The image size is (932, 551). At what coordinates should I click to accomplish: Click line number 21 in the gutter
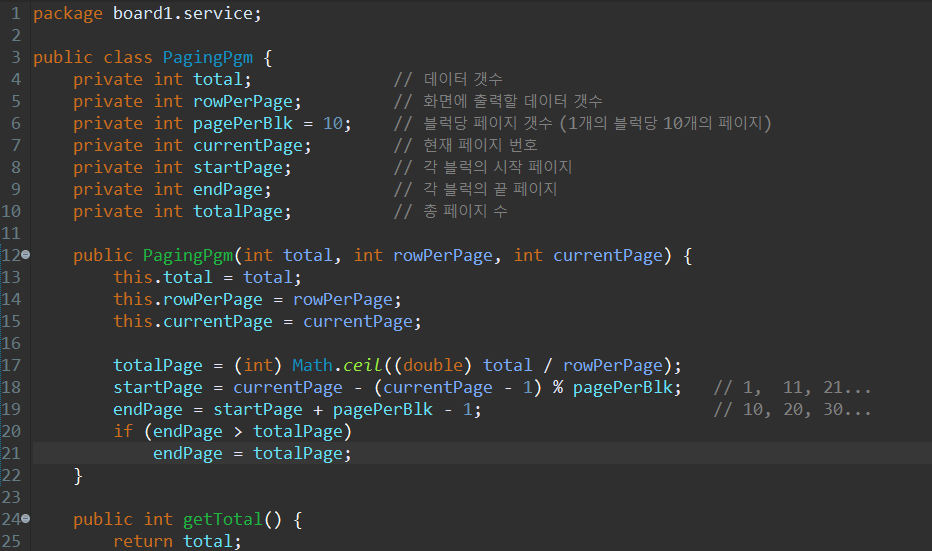coord(11,454)
